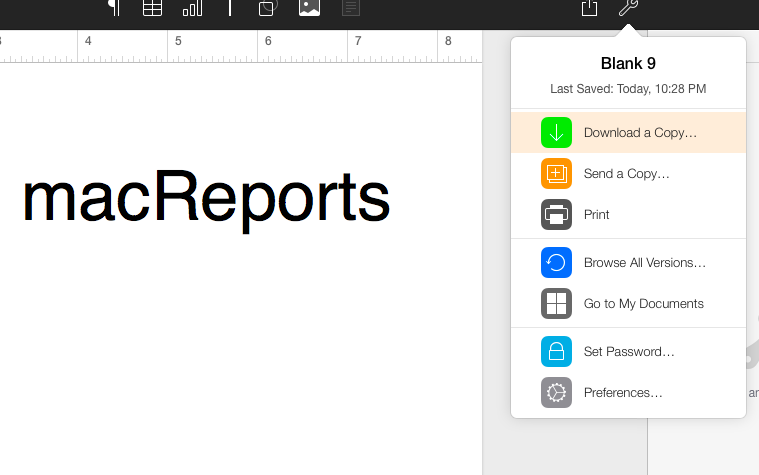
Task: Click the document title Blank 9
Action: pos(628,63)
